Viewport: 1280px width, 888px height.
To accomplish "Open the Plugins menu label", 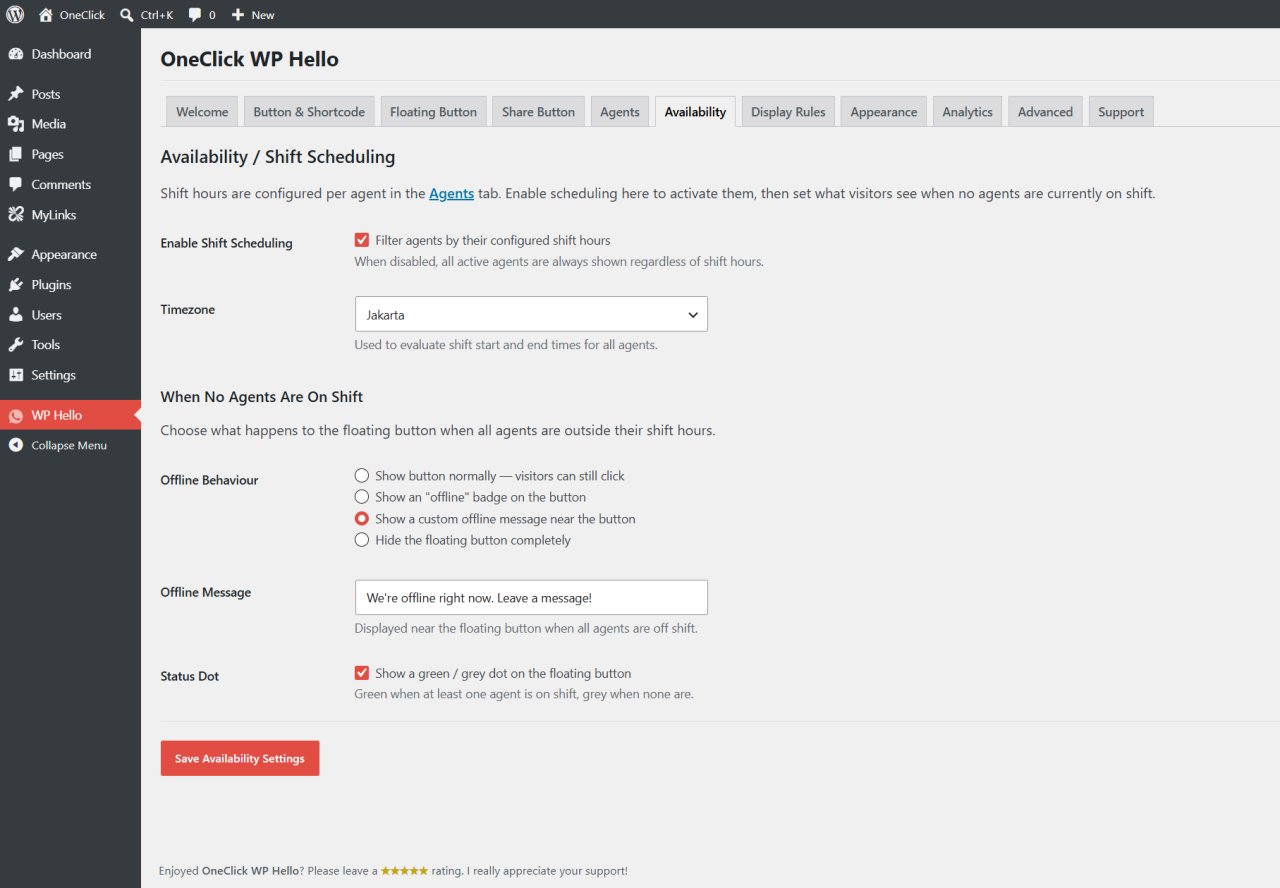I will [x=51, y=285].
